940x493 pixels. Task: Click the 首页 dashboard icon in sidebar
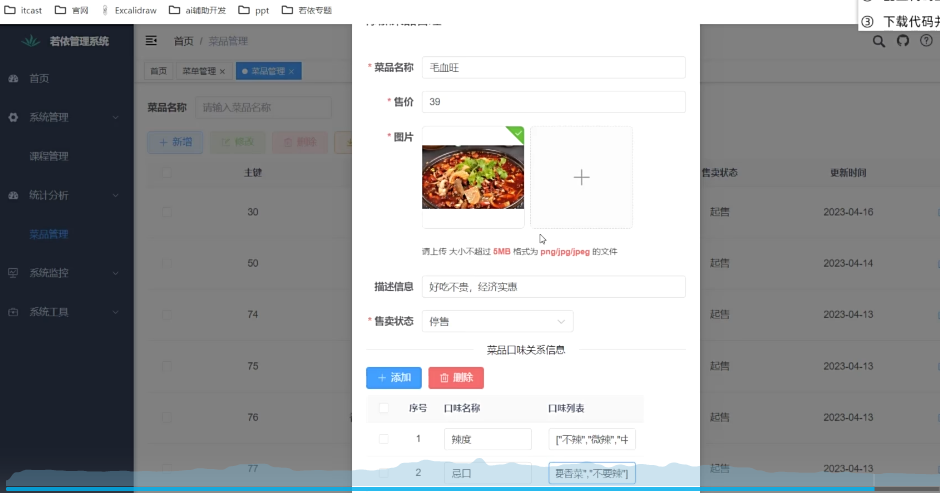[13, 79]
